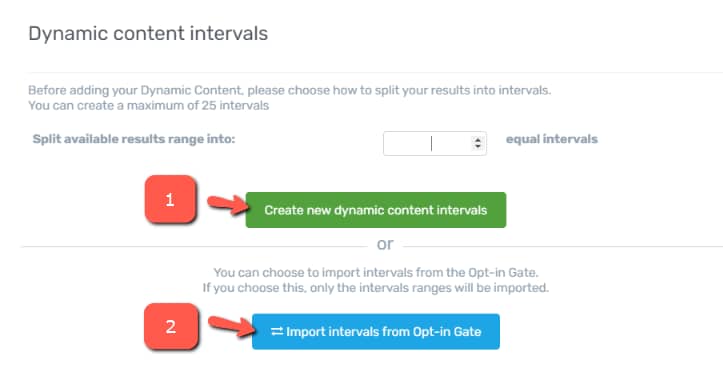
Task: Click the 'or' divider text
Action: click(x=385, y=244)
